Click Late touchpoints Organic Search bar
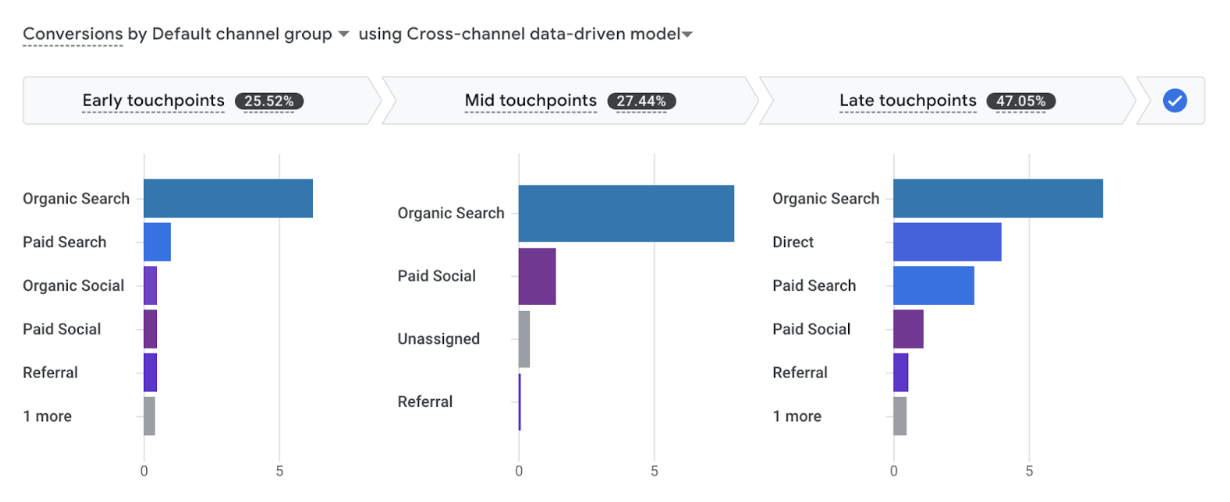This screenshot has width=1230, height=502. pyautogui.click(x=998, y=198)
